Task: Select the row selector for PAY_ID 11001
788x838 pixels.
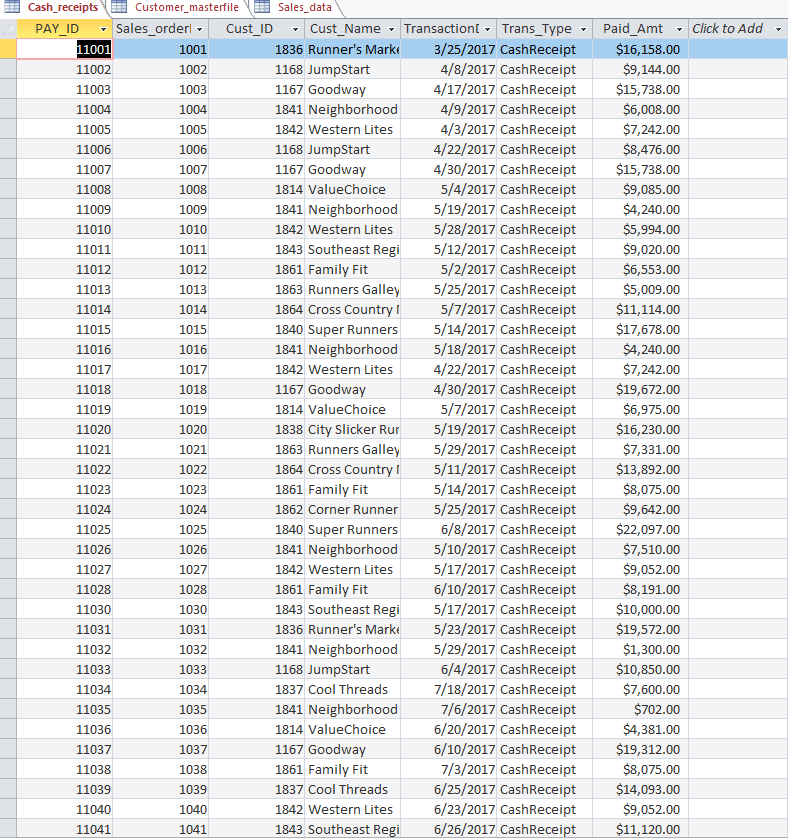Action: [8, 49]
